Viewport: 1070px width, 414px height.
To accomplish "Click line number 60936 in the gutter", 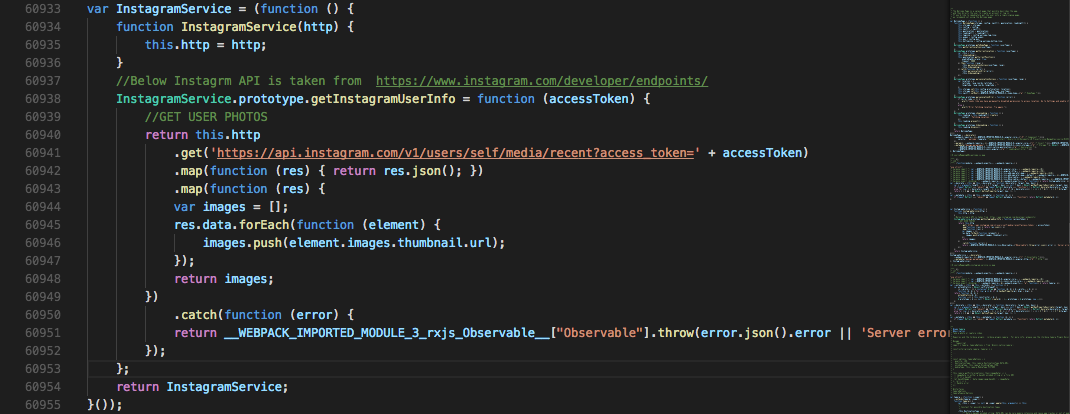I will tap(43, 63).
